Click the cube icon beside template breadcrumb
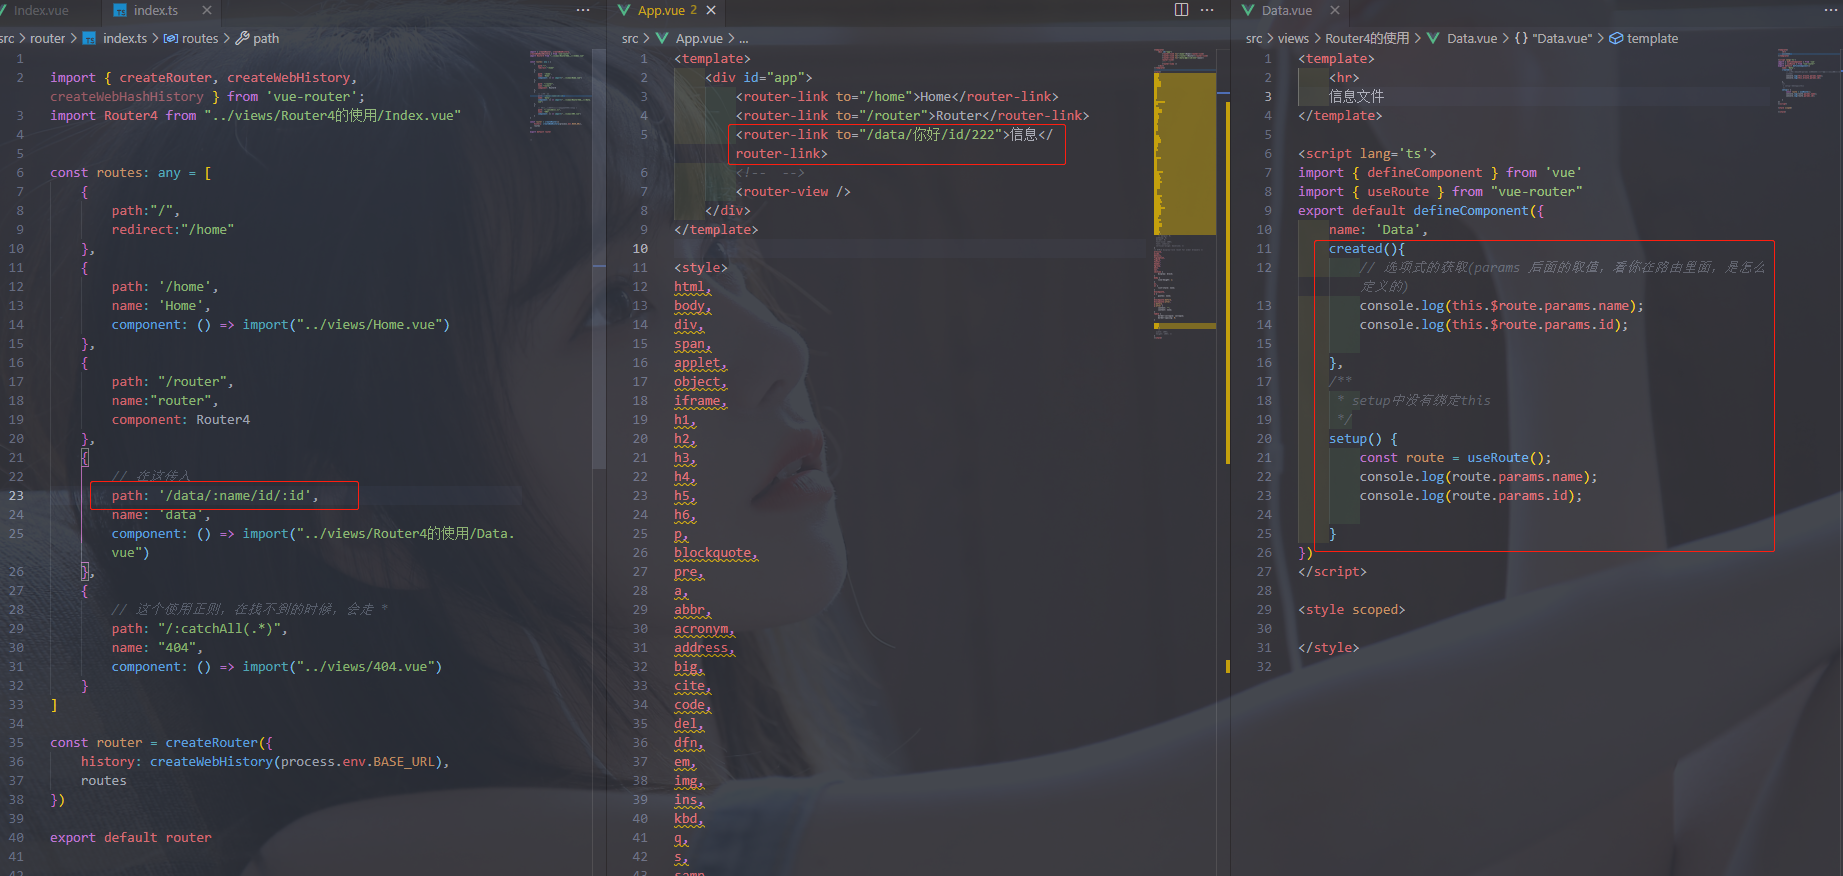 tap(1616, 38)
